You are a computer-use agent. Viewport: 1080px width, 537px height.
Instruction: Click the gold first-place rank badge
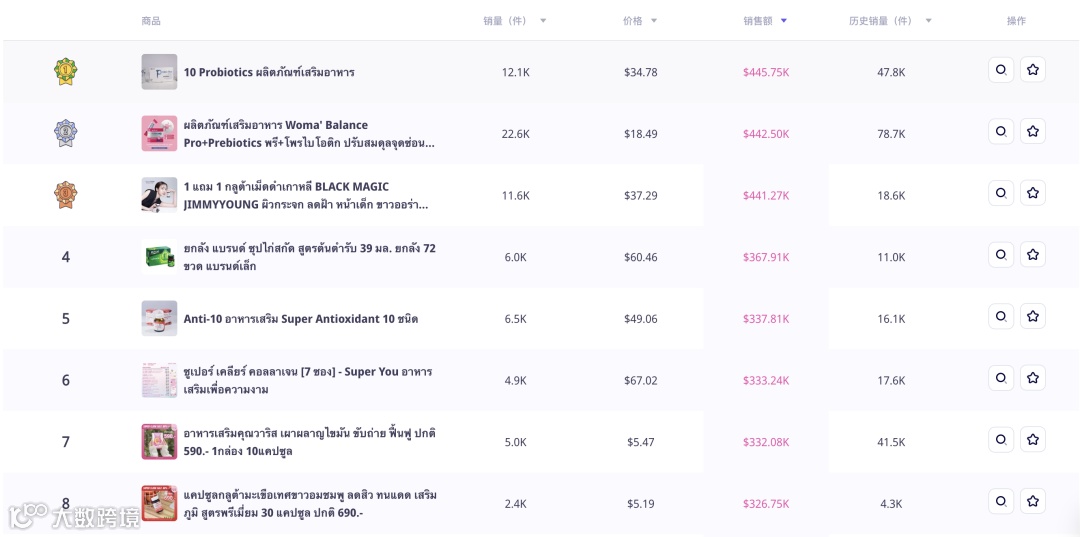pos(66,72)
